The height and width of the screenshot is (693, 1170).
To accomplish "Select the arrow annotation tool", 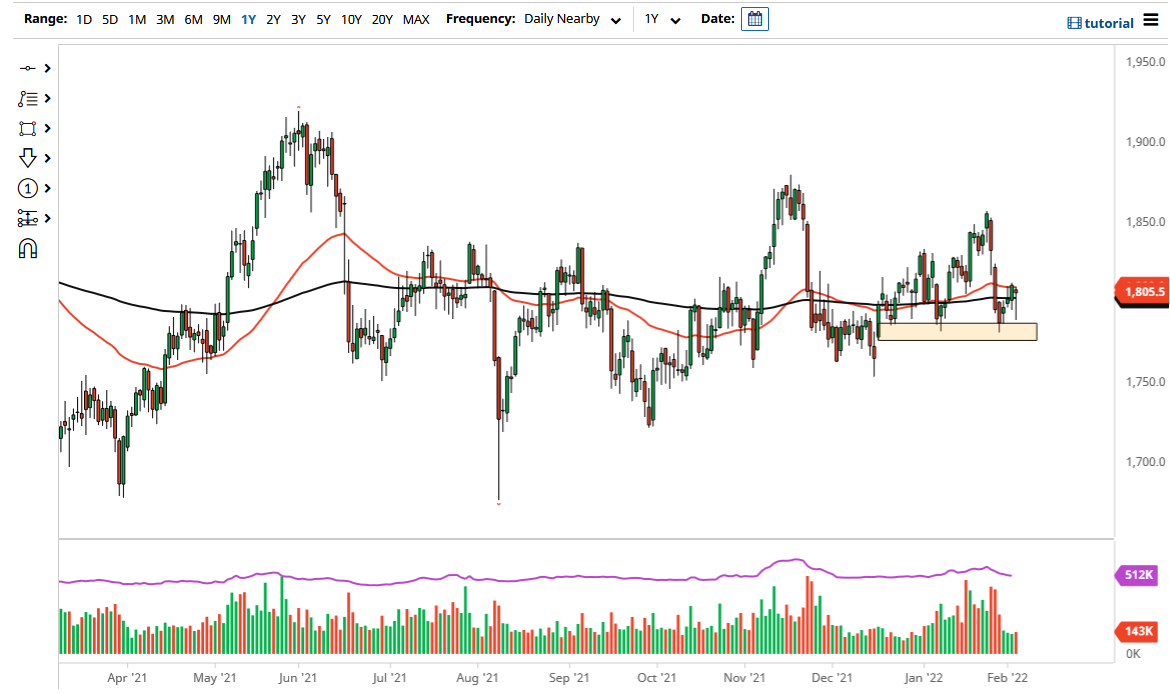I will (28, 158).
